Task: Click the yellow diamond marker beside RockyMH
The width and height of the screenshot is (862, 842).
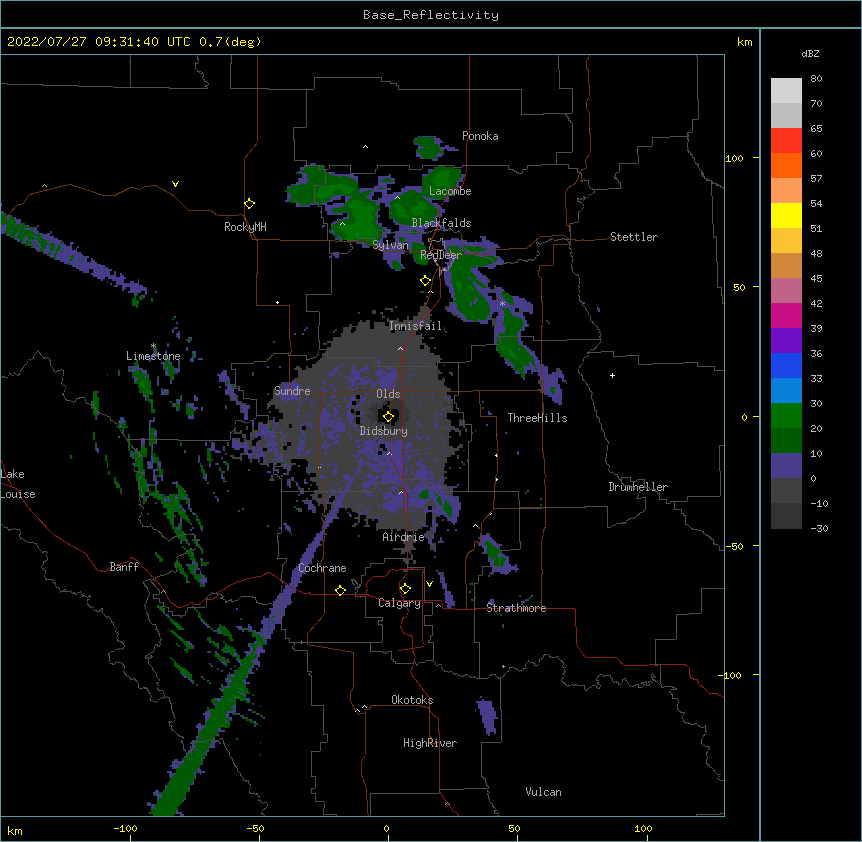Action: click(x=249, y=204)
